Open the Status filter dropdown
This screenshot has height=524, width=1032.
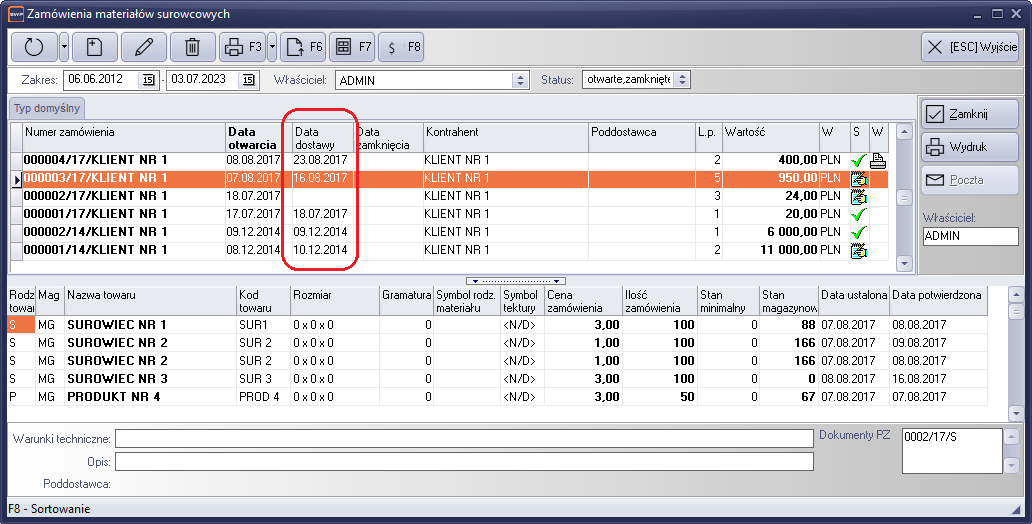(x=682, y=80)
